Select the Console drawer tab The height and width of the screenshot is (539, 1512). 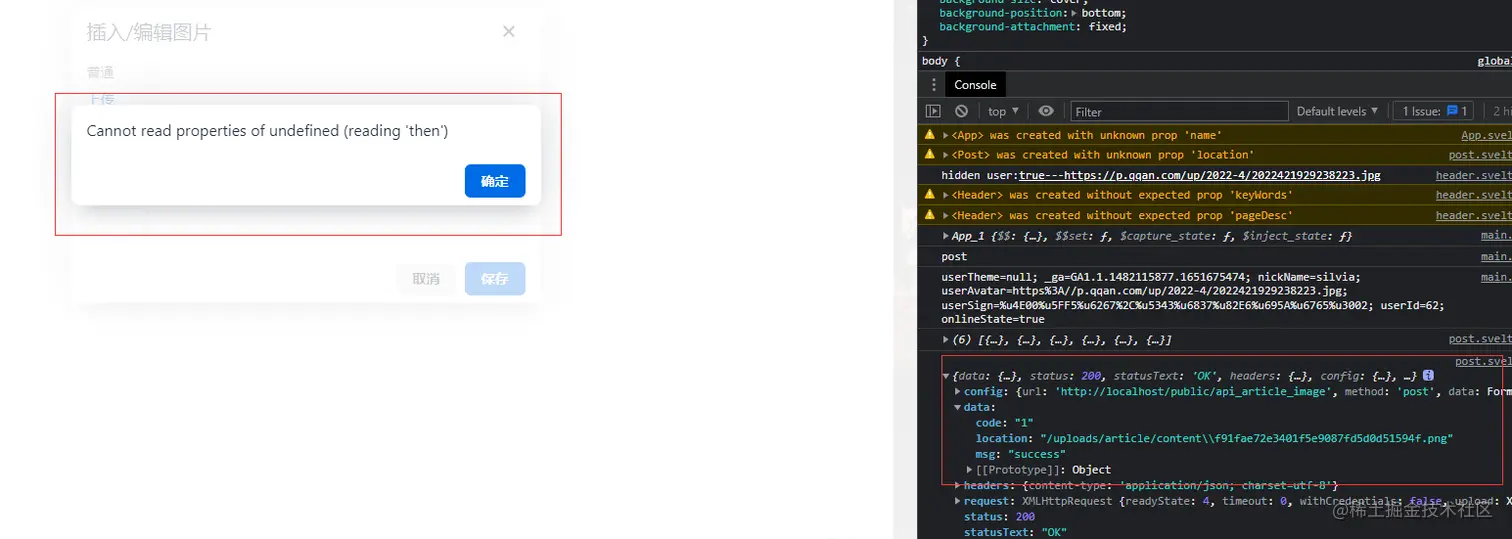[975, 85]
